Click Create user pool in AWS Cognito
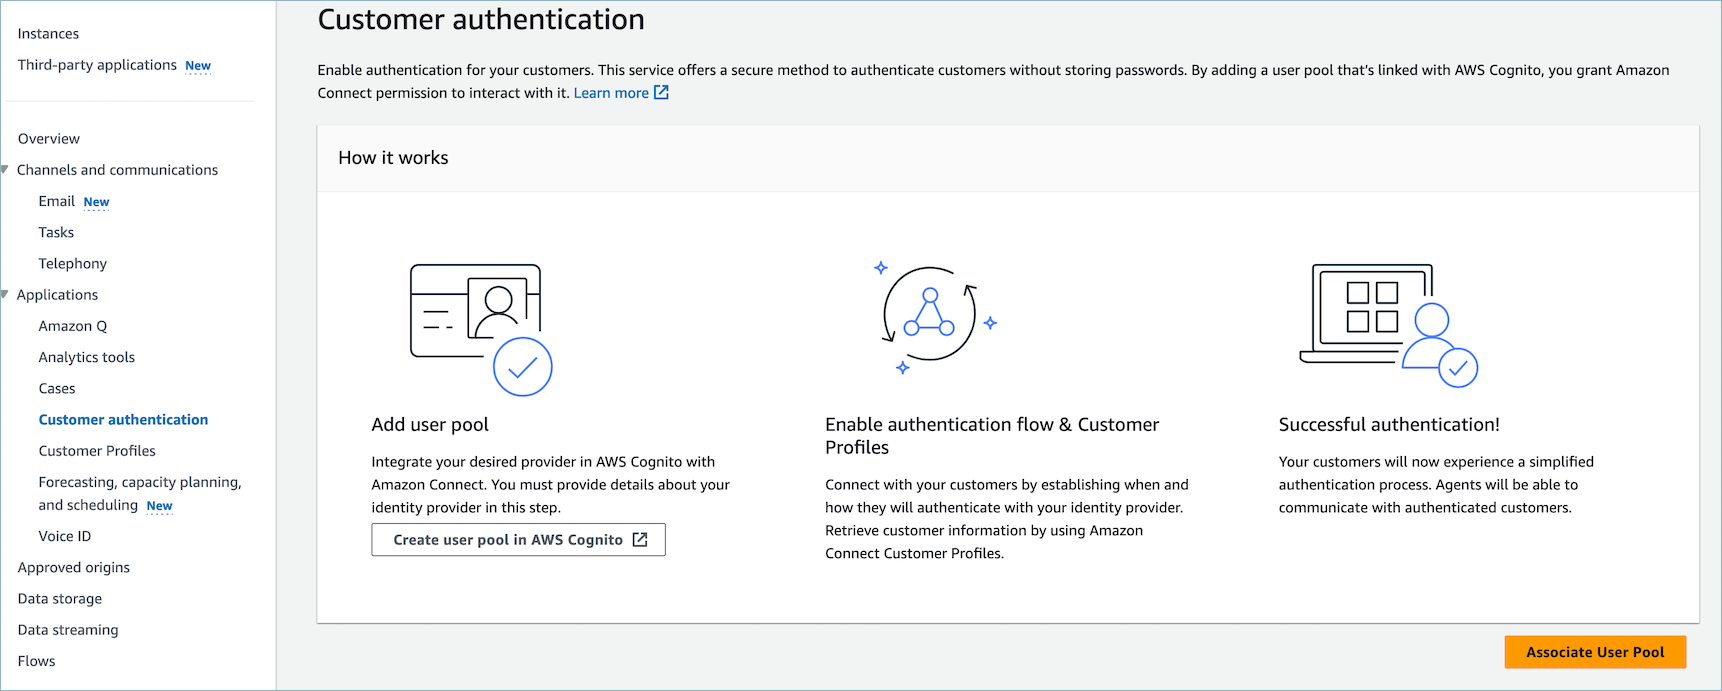 coord(518,540)
